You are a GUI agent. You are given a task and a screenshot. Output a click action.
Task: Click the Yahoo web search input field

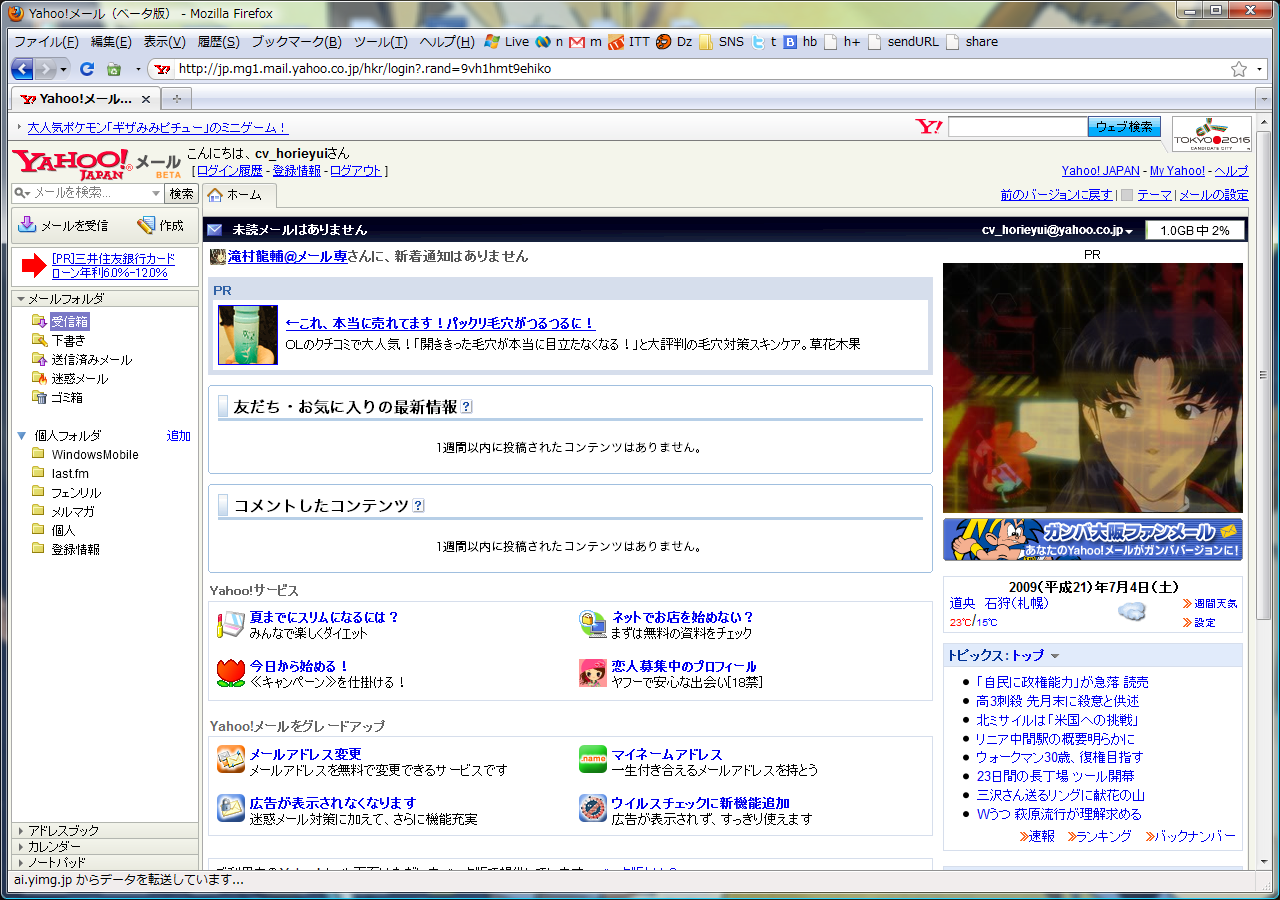click(1017, 127)
